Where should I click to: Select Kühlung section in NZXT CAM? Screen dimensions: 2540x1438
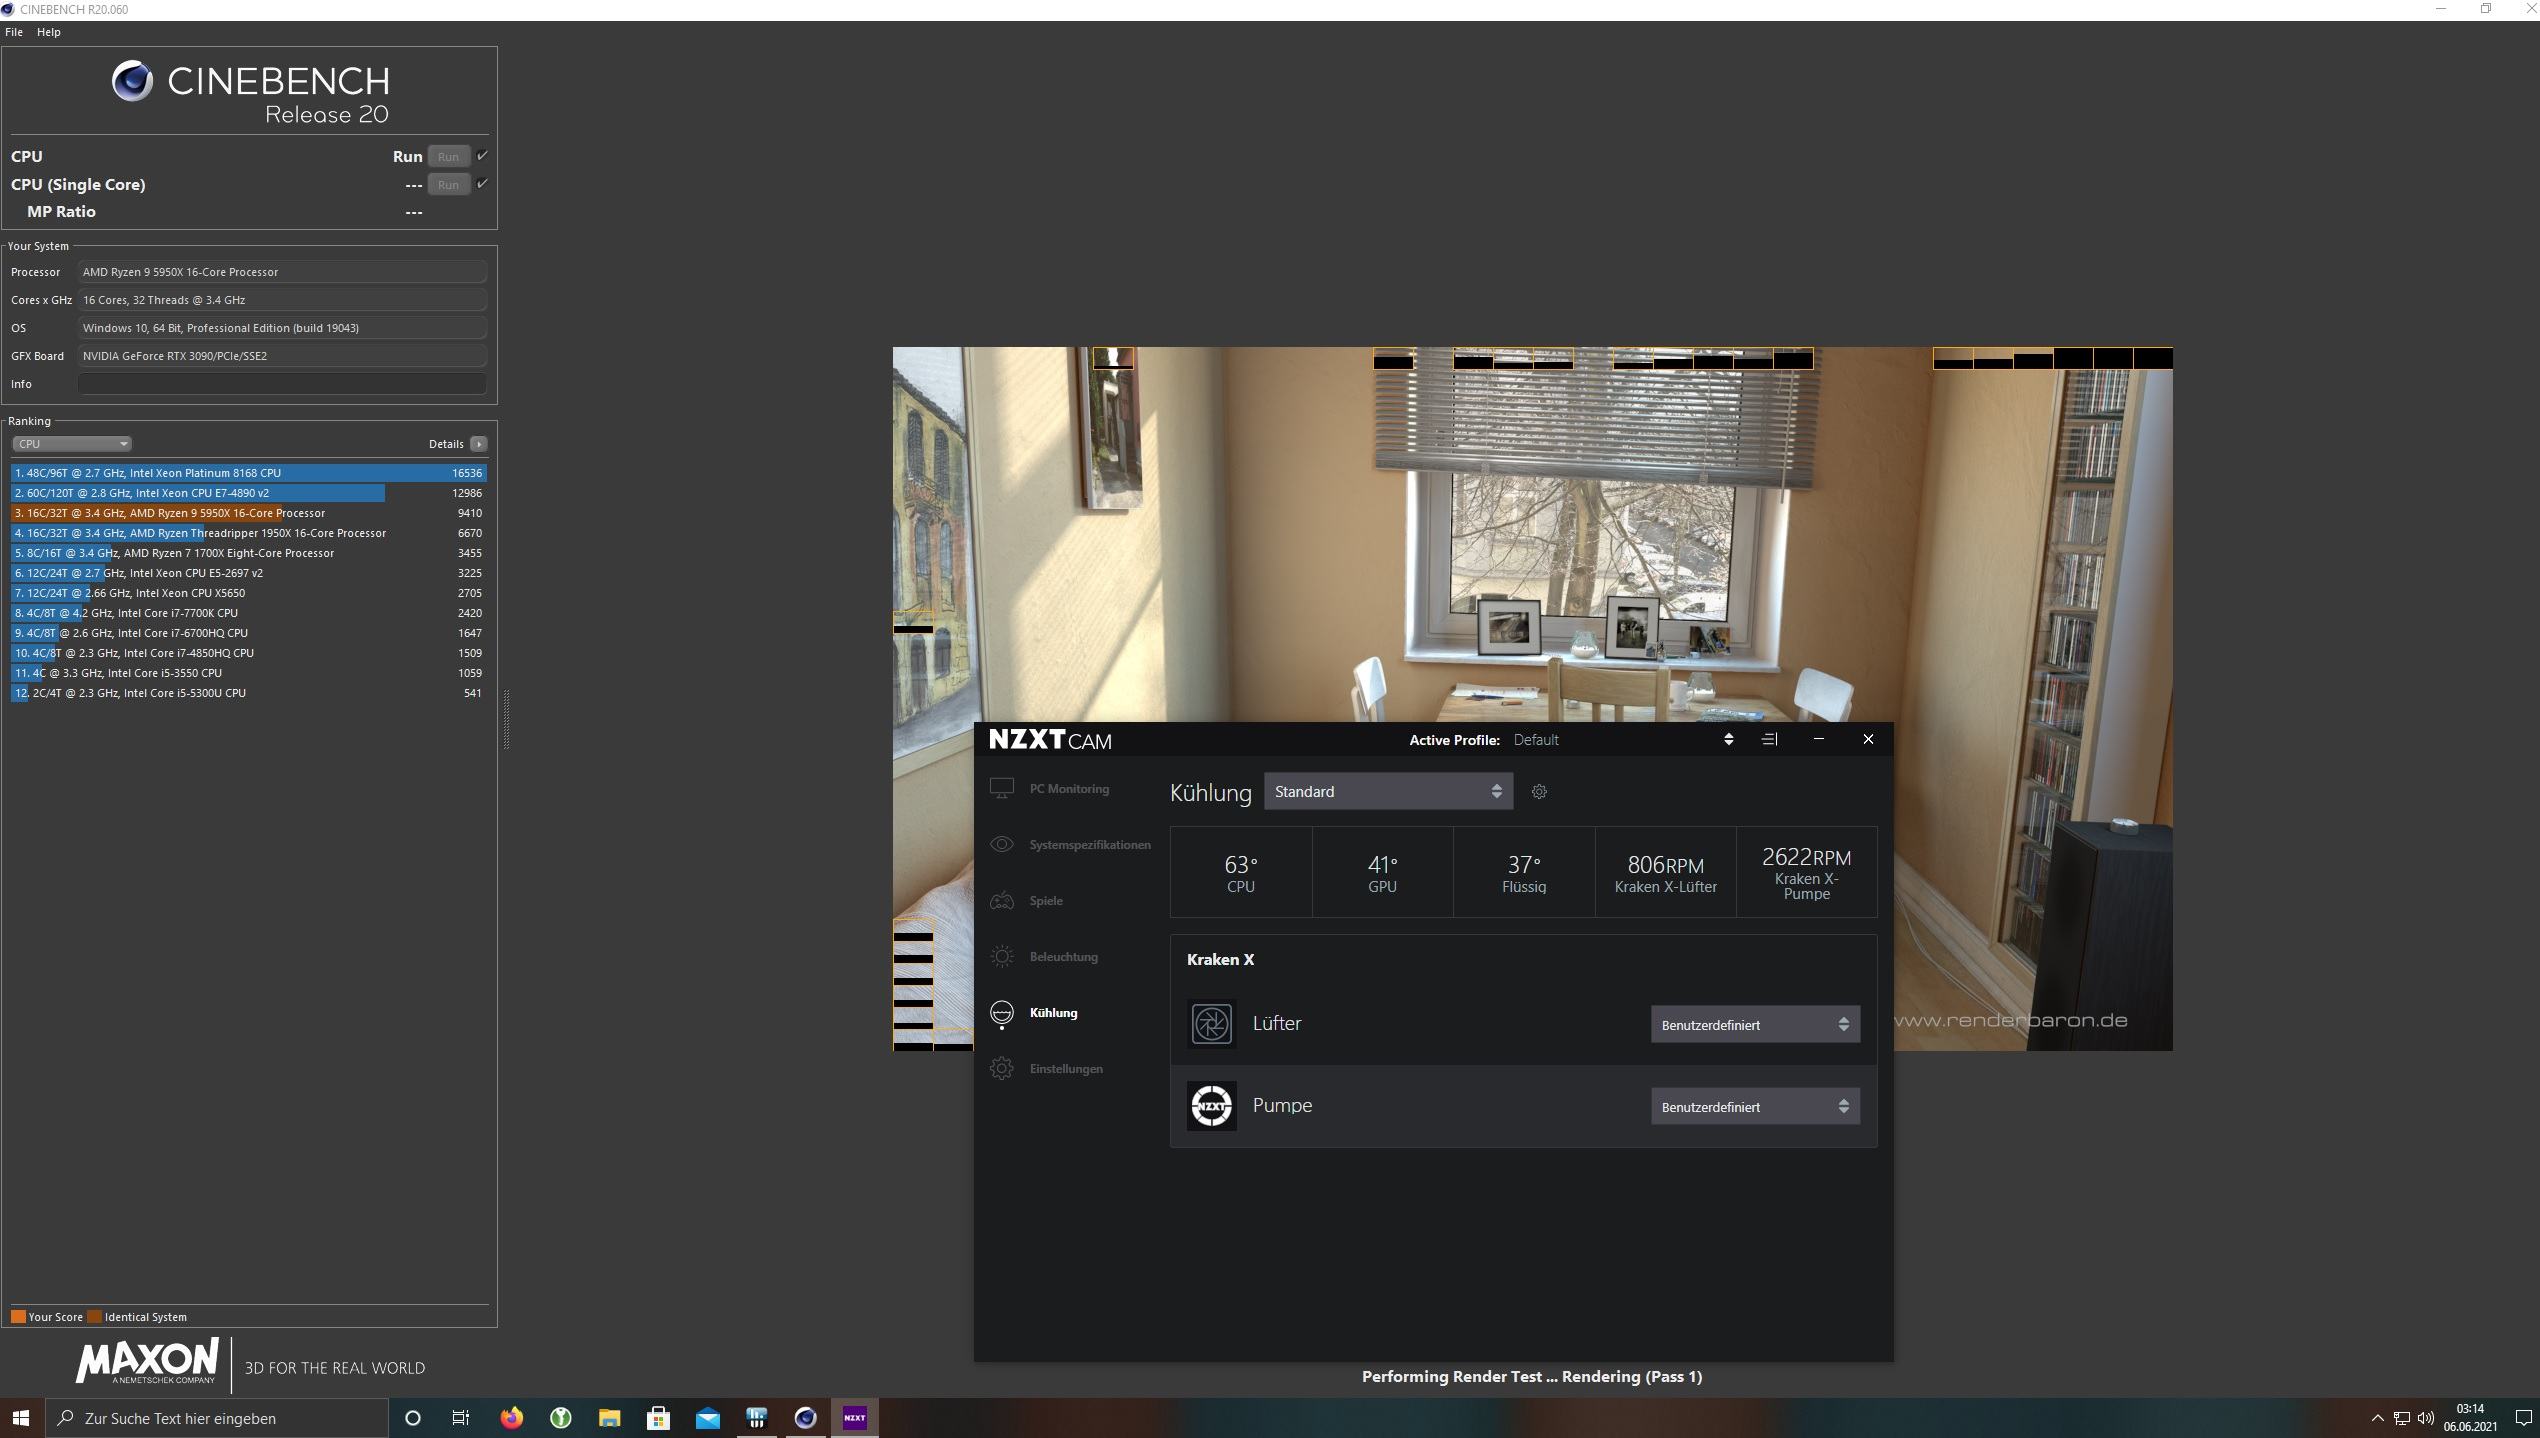1053,1012
